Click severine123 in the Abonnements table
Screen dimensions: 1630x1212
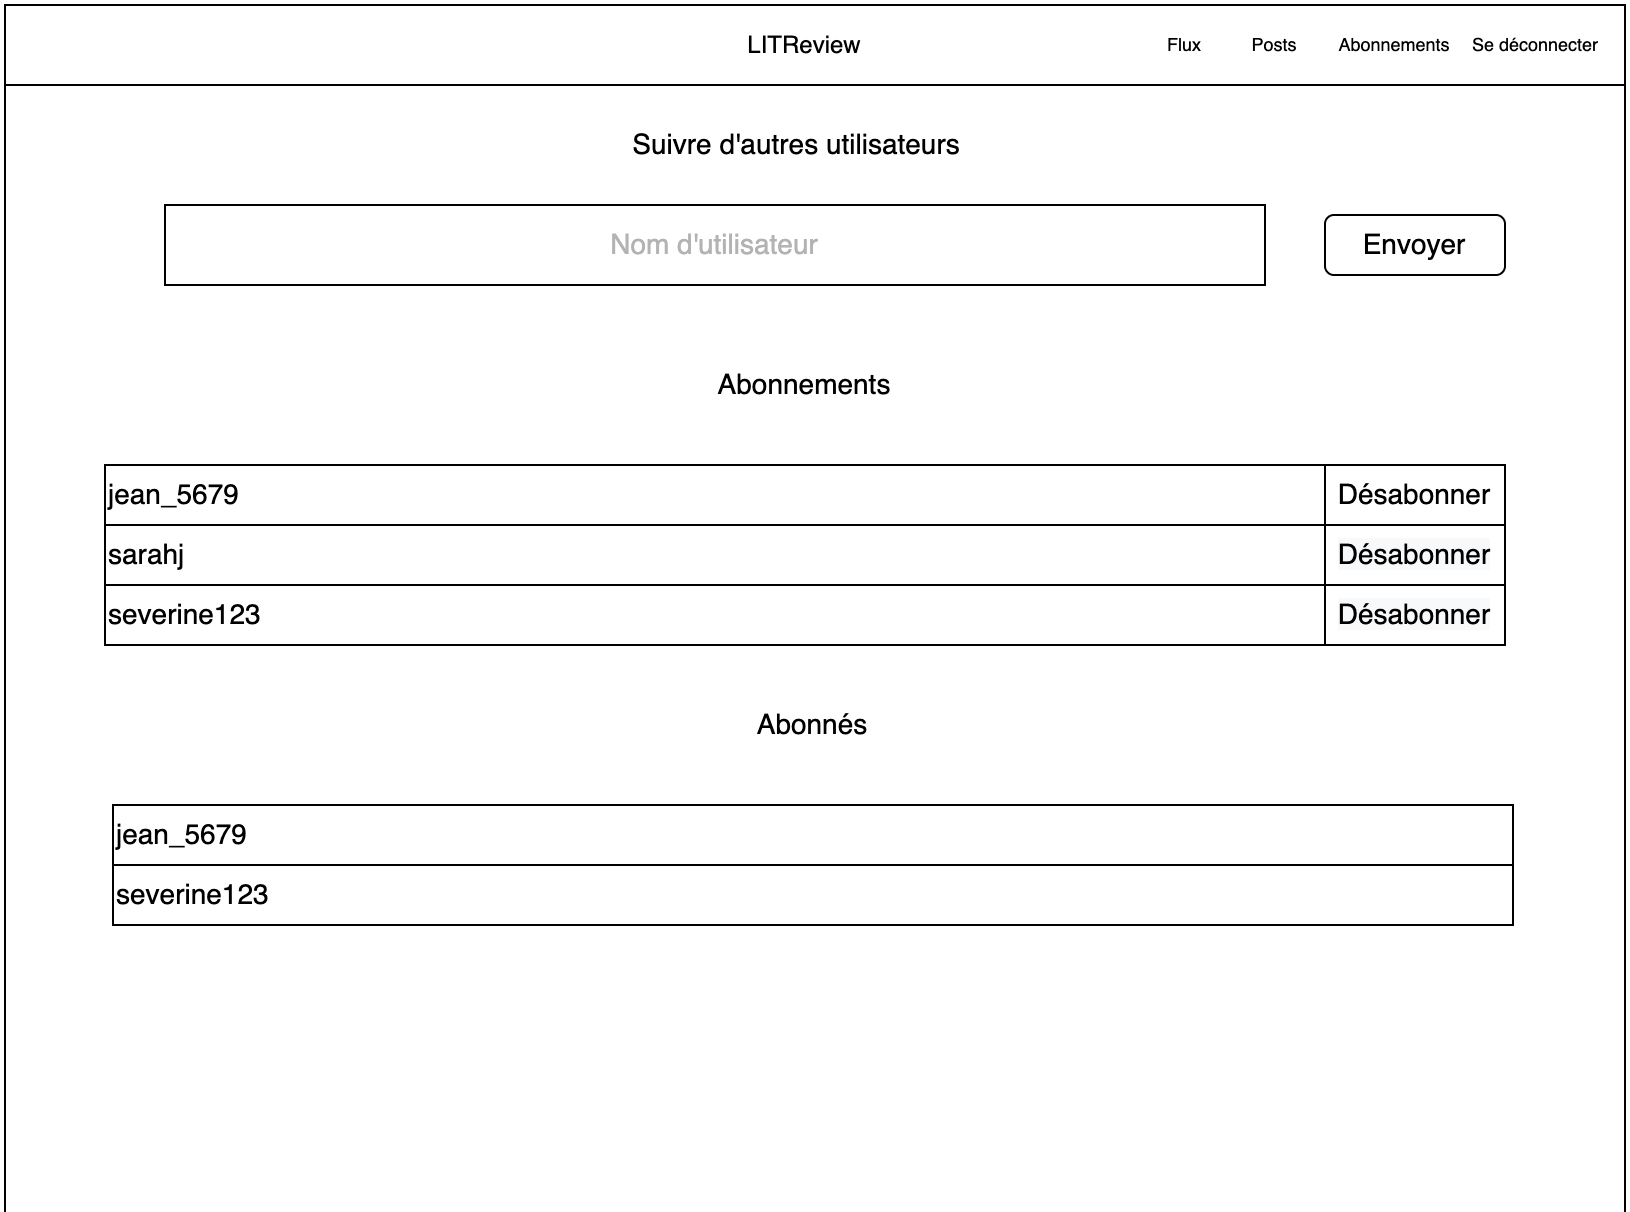[x=184, y=615]
